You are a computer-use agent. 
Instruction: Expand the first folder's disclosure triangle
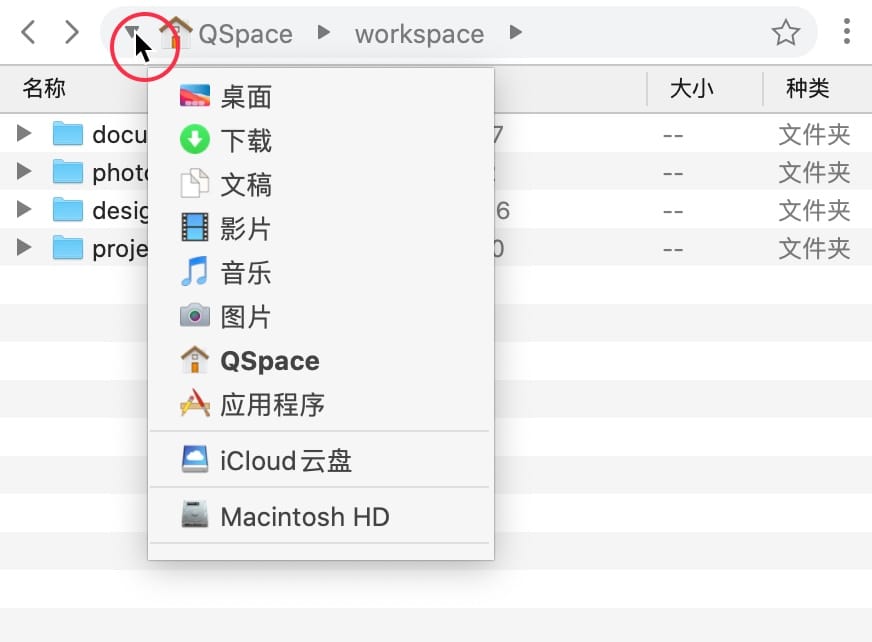coord(24,133)
